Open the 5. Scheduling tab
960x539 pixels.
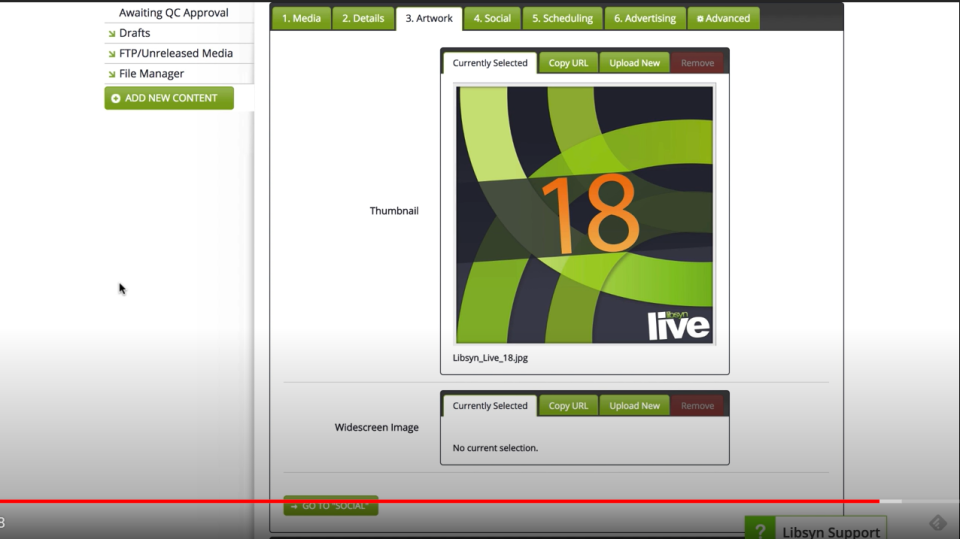[x=563, y=18]
